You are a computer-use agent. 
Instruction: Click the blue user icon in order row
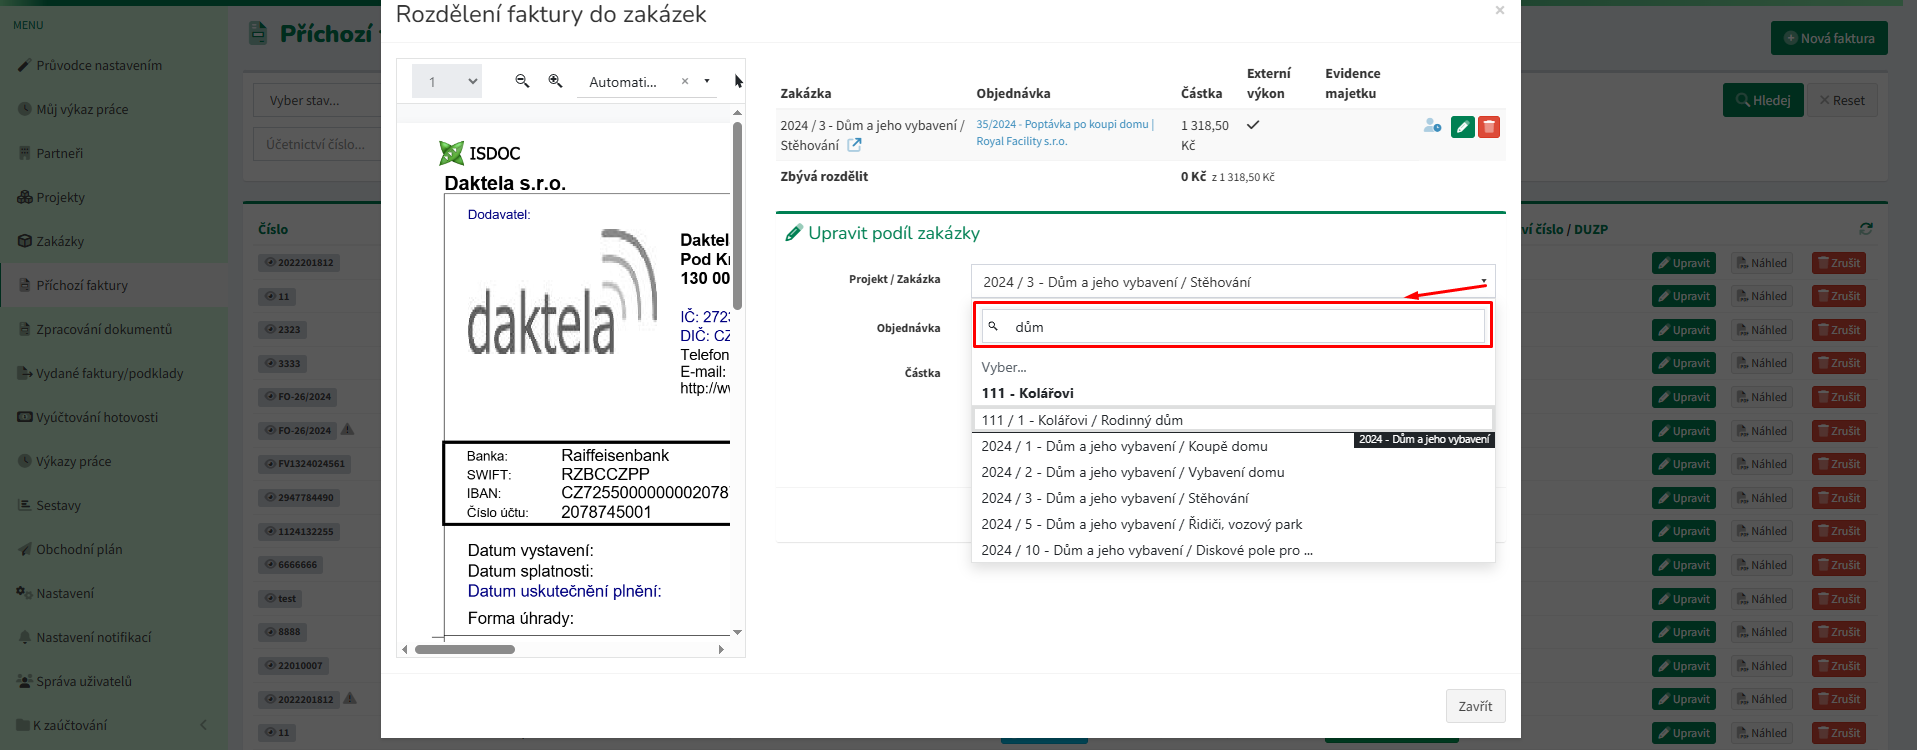[1432, 126]
